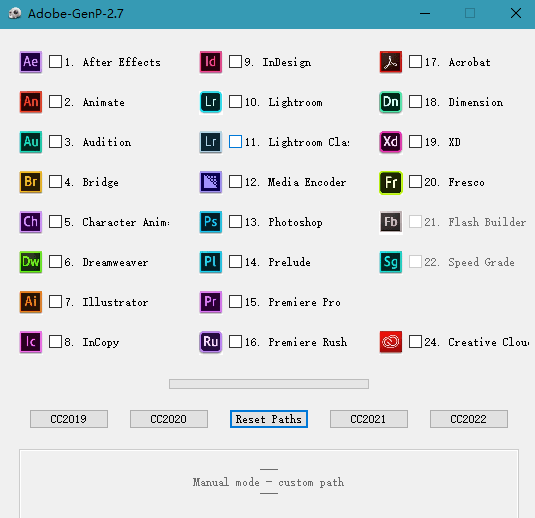The height and width of the screenshot is (518, 535).
Task: Click the Reset Paths button
Action: [269, 419]
